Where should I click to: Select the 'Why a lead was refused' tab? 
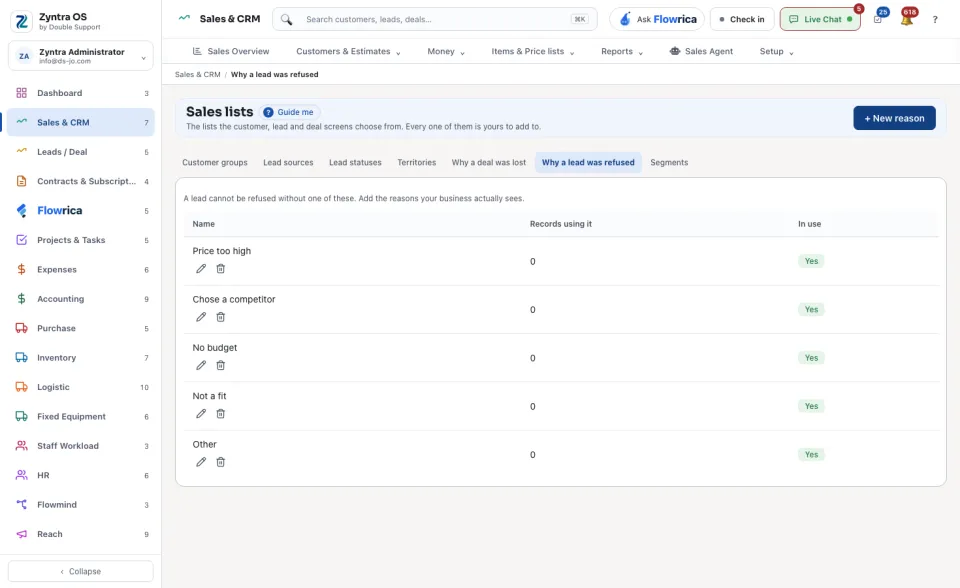tap(588, 162)
